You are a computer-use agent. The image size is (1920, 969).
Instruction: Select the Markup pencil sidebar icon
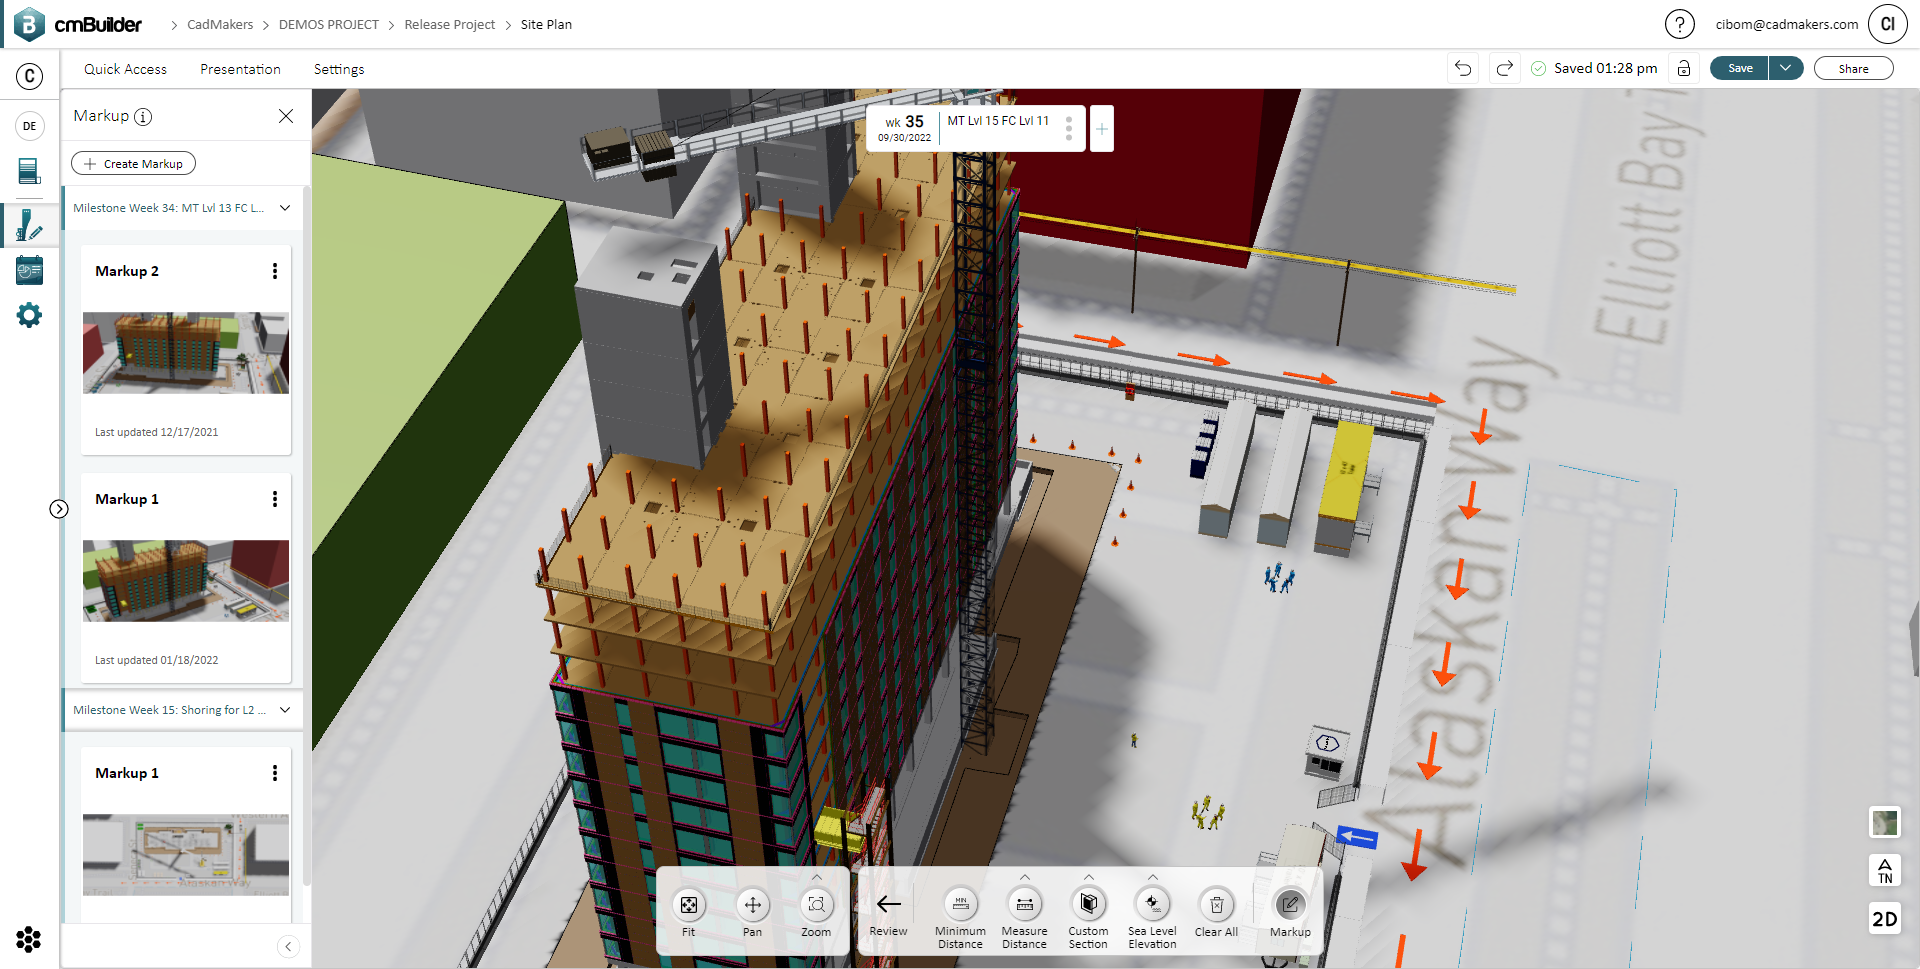click(30, 225)
